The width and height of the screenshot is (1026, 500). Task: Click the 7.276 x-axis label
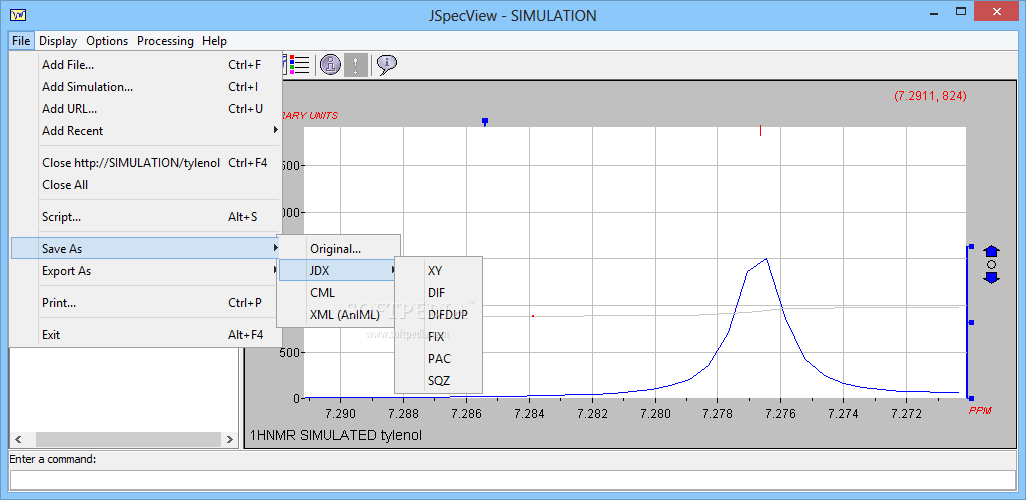click(x=781, y=414)
